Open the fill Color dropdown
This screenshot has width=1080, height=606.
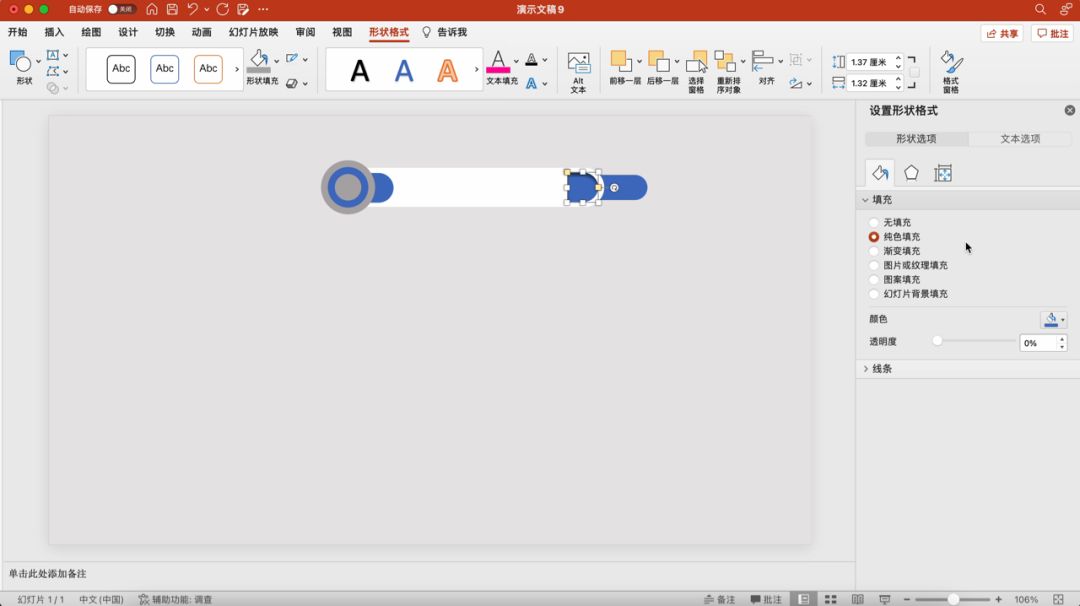[1054, 320]
